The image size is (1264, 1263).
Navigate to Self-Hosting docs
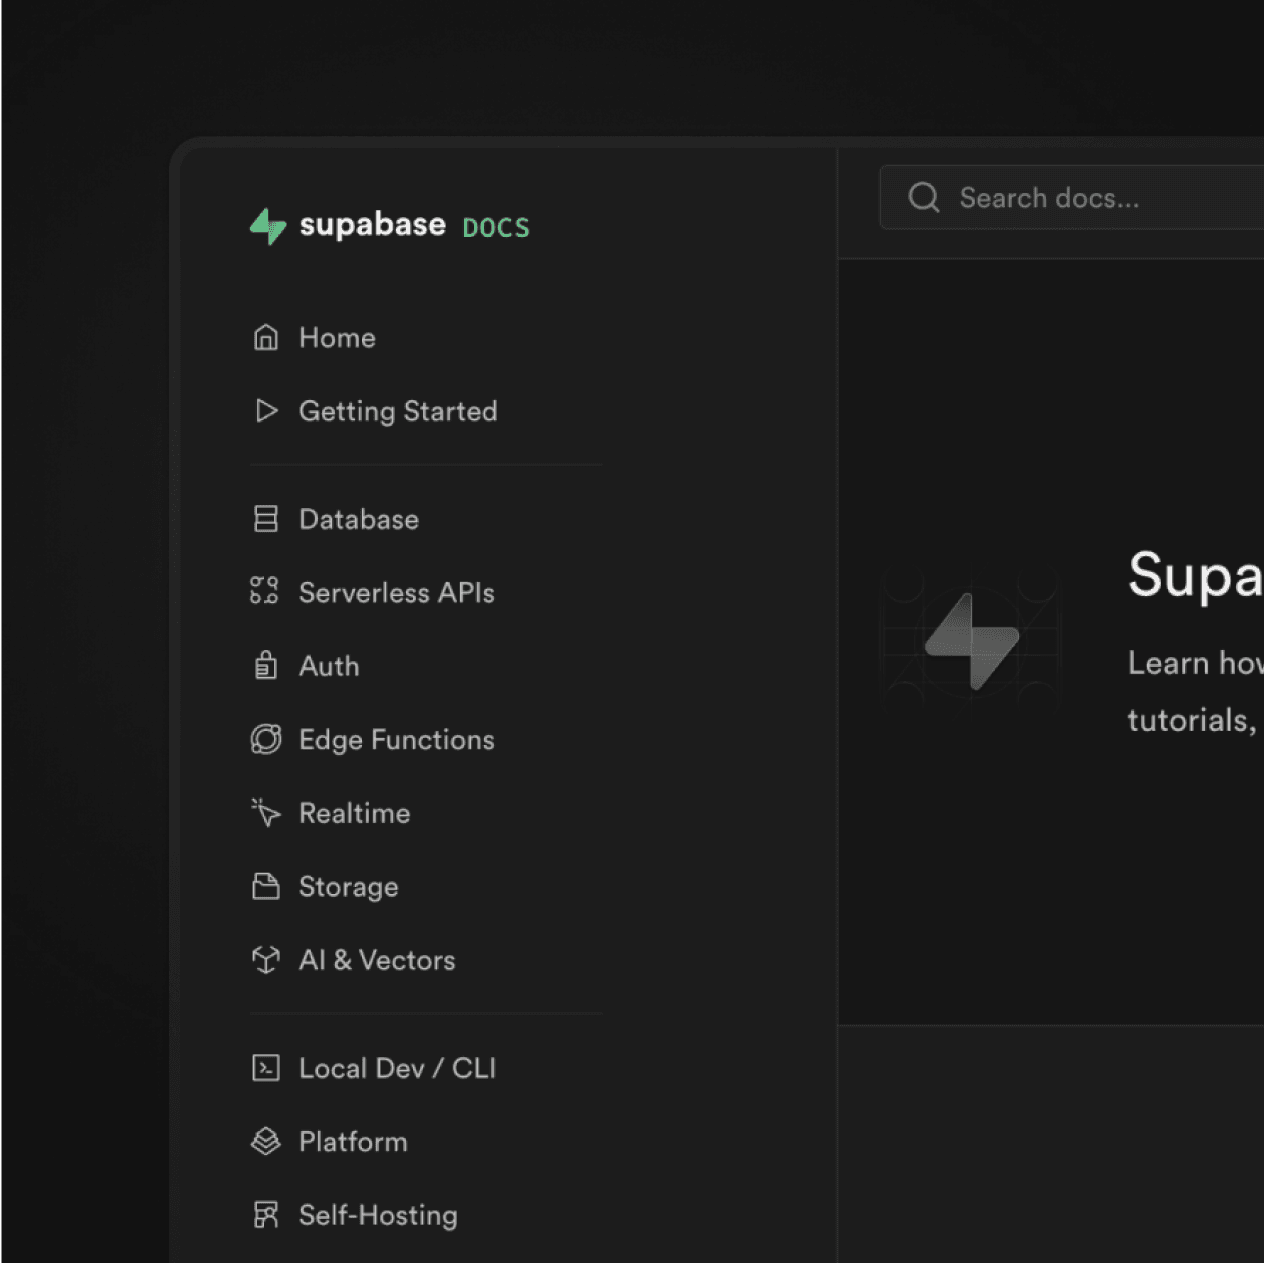(377, 1215)
